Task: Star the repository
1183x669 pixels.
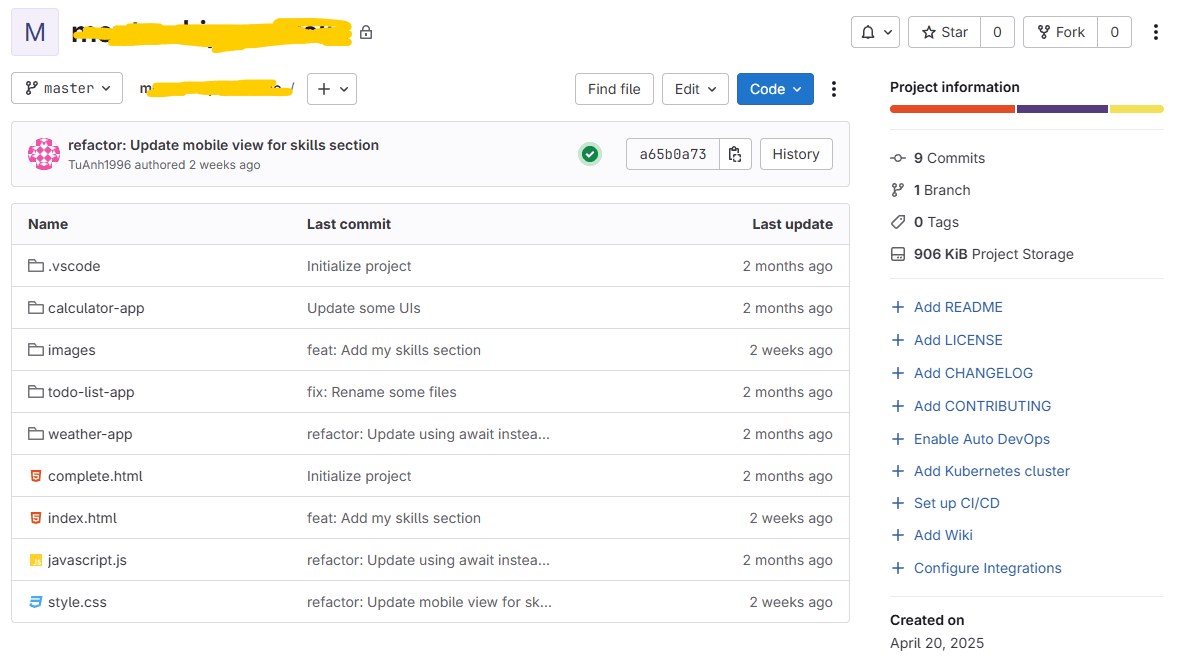Action: pos(942,31)
